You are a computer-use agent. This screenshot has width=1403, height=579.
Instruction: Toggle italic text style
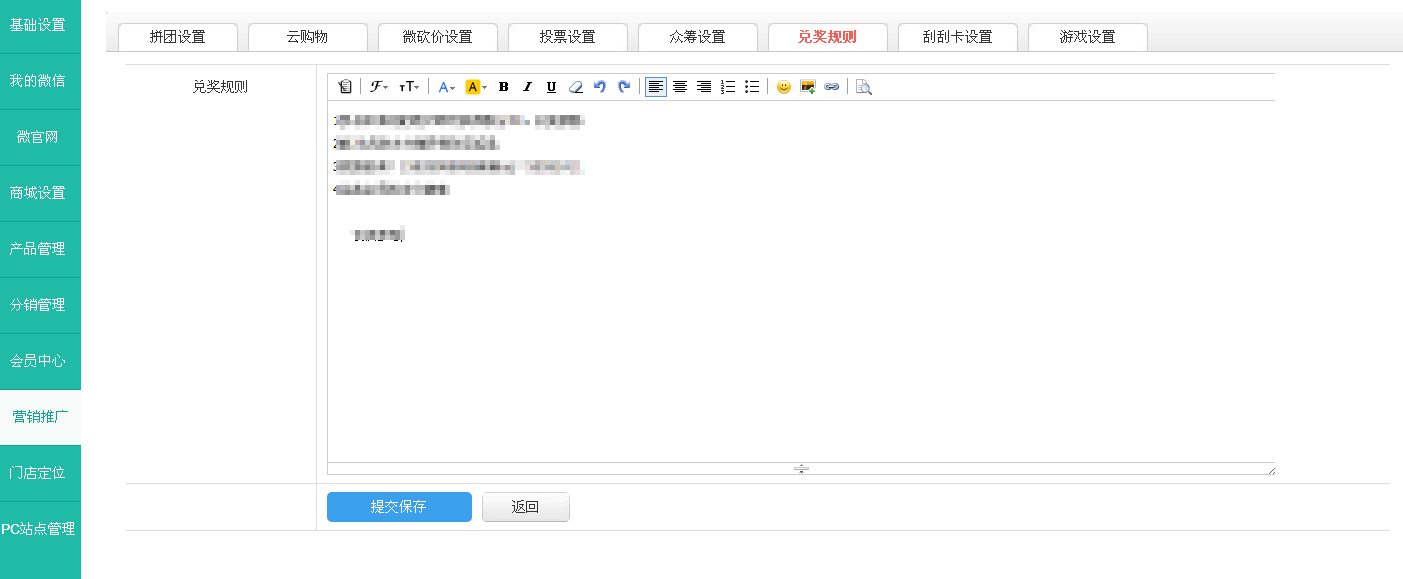pyautogui.click(x=527, y=87)
